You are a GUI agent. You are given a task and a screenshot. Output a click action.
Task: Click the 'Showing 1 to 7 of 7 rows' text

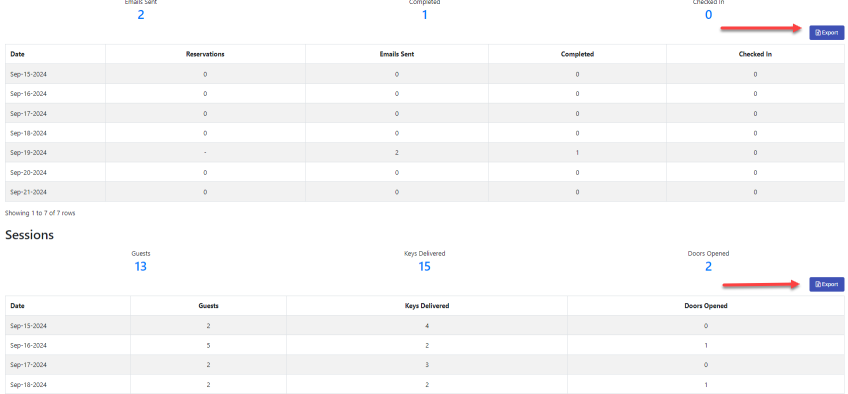click(x=40, y=213)
